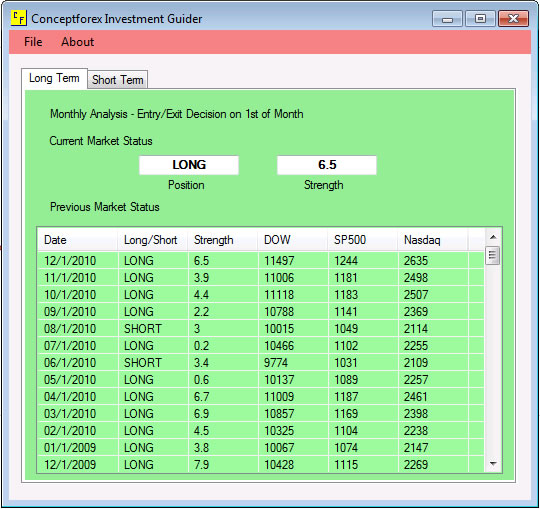Click the LONG position field
Image resolution: width=540 pixels, height=509 pixels.
[189, 165]
